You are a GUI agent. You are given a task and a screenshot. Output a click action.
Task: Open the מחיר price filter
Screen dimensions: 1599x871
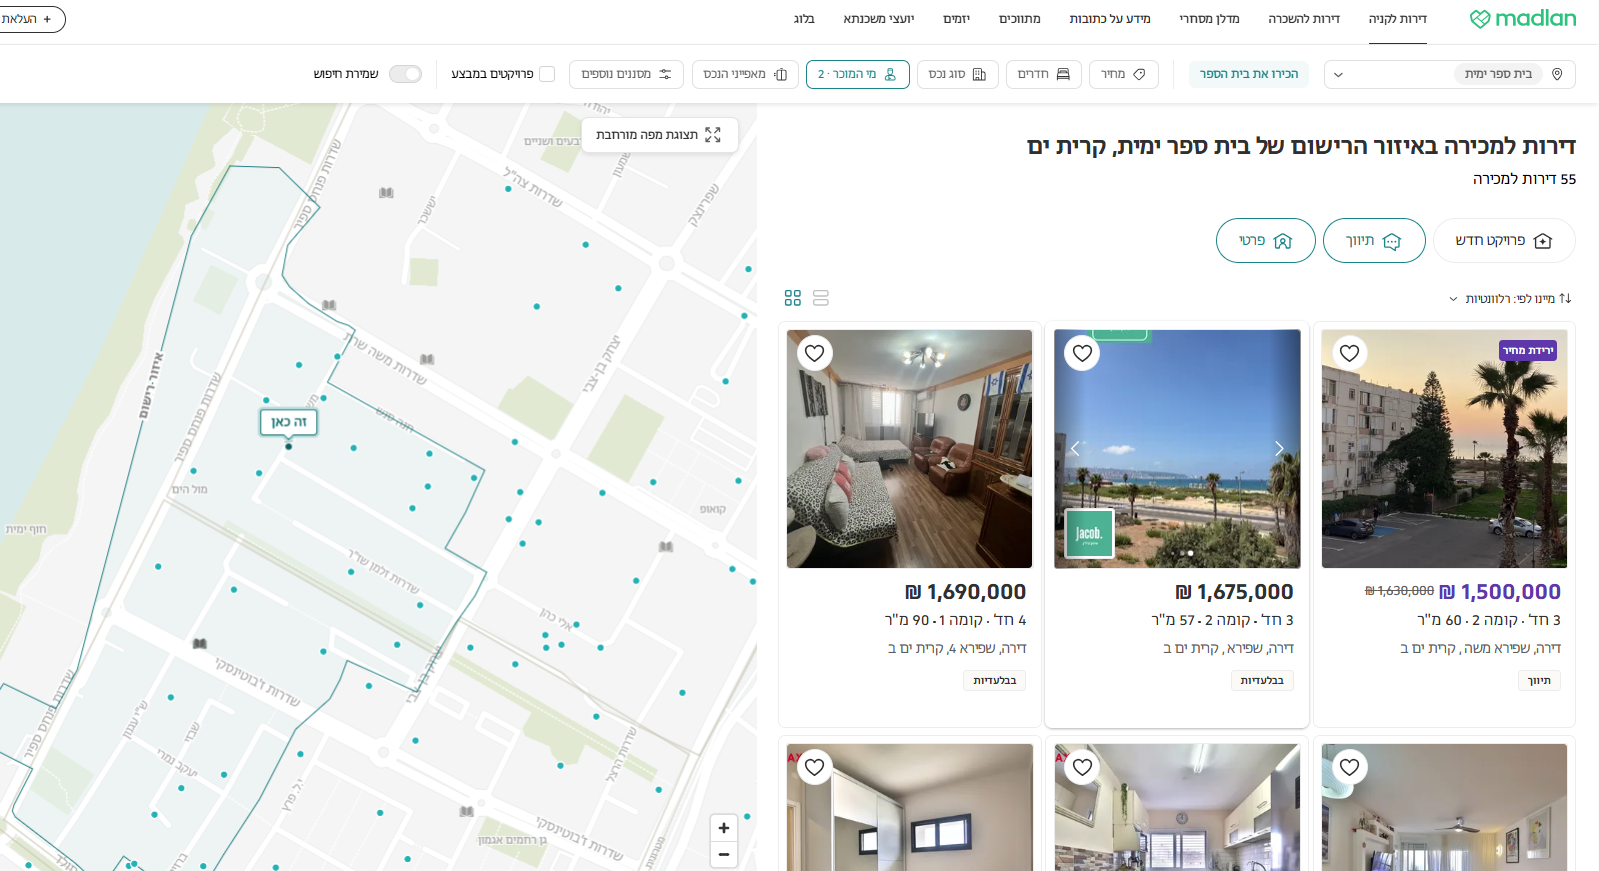click(x=1123, y=74)
